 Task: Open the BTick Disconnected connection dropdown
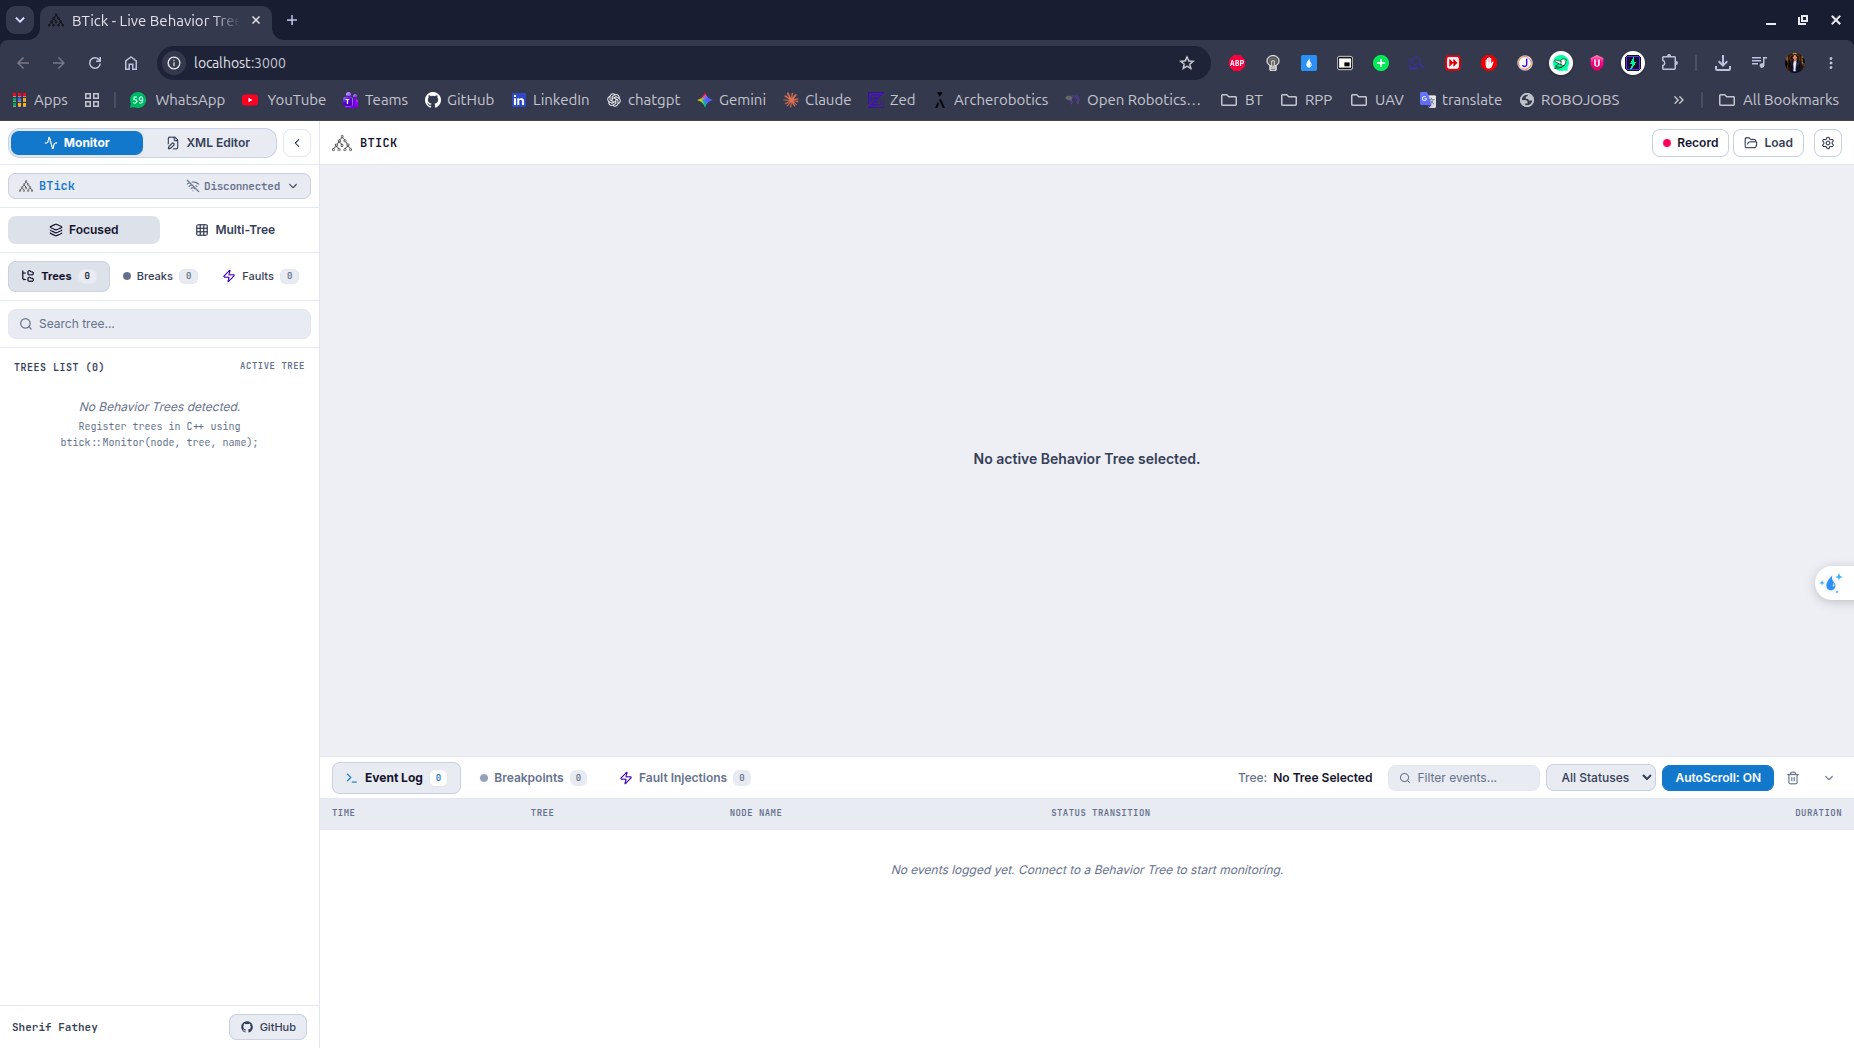coord(159,186)
